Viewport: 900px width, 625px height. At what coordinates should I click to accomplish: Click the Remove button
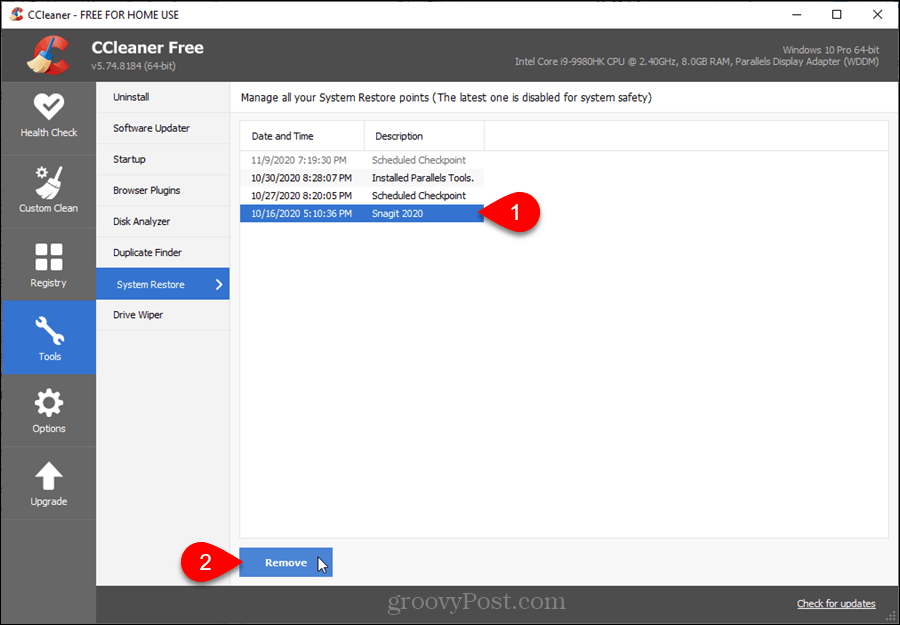pyautogui.click(x=286, y=562)
